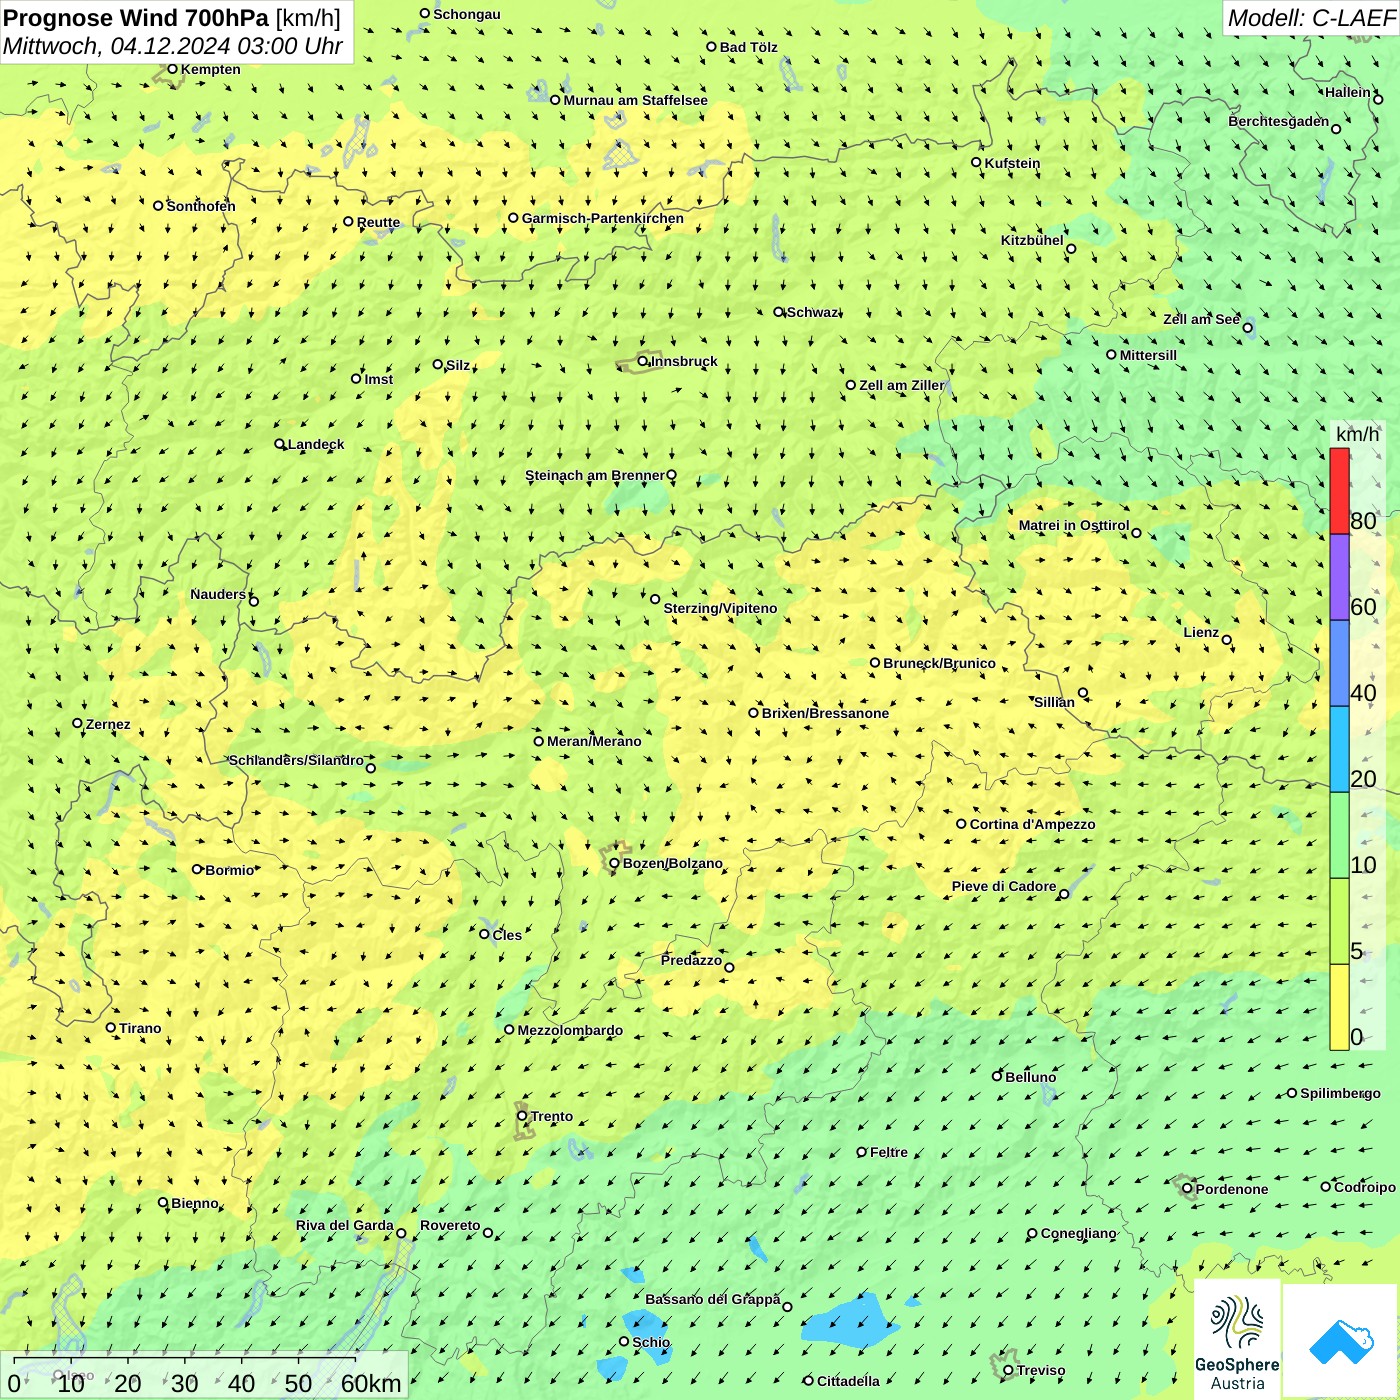Image resolution: width=1400 pixels, height=1400 pixels.
Task: Click the 'Riva del Garda' label
Action: (345, 1225)
